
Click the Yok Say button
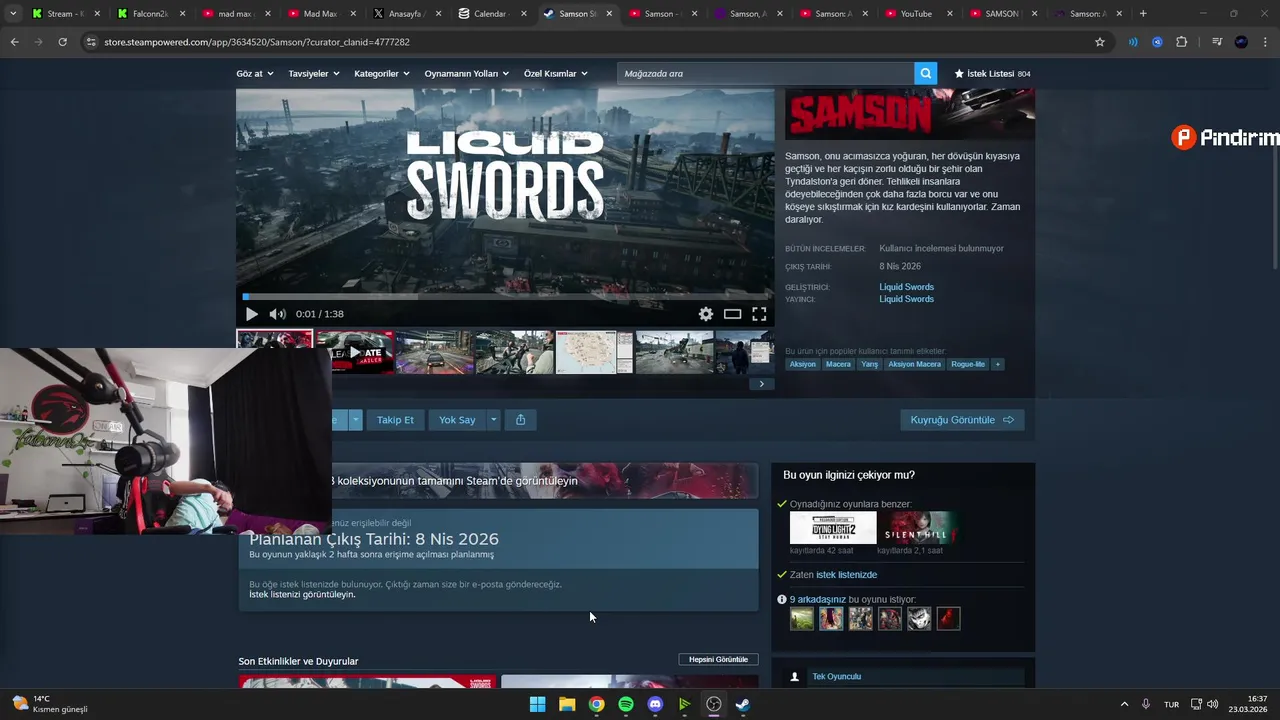tap(457, 420)
